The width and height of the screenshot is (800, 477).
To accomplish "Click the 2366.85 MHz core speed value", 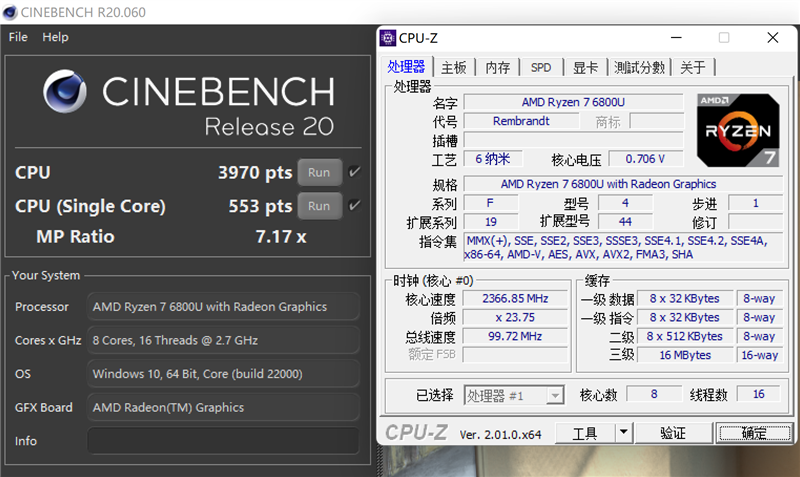I will coord(515,298).
